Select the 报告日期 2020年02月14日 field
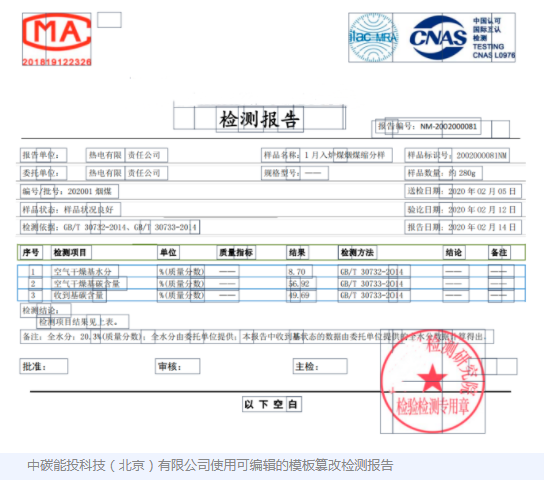Viewport: 544px width, 480px height. [463, 227]
